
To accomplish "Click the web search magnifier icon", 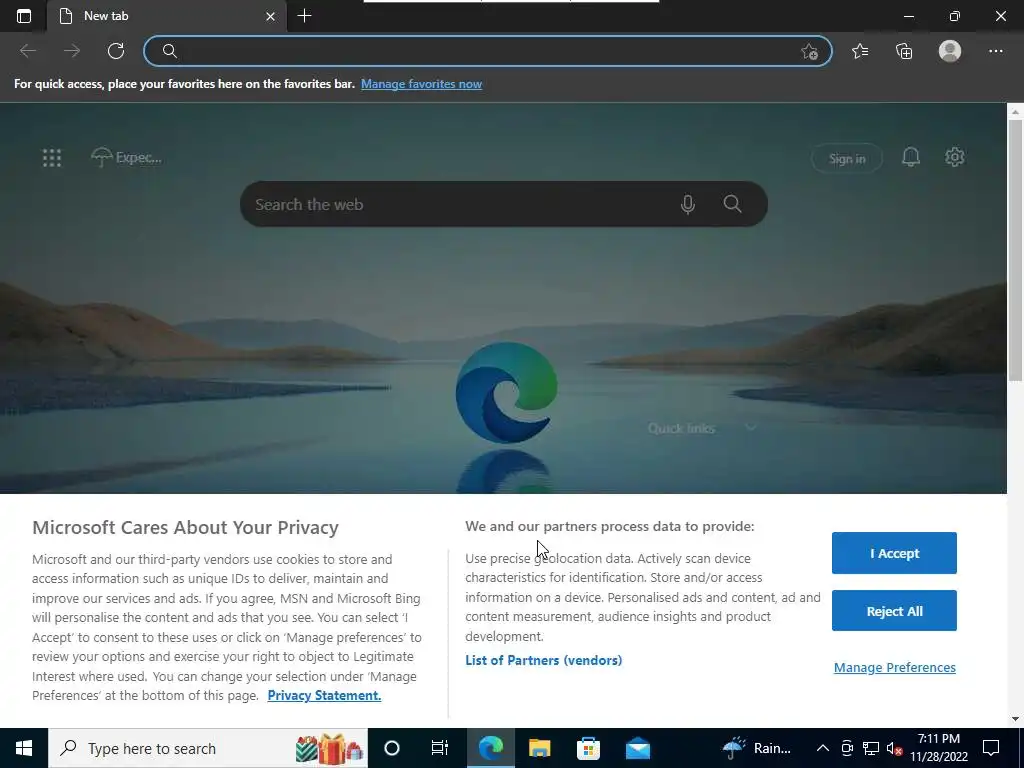I will click(x=732, y=204).
